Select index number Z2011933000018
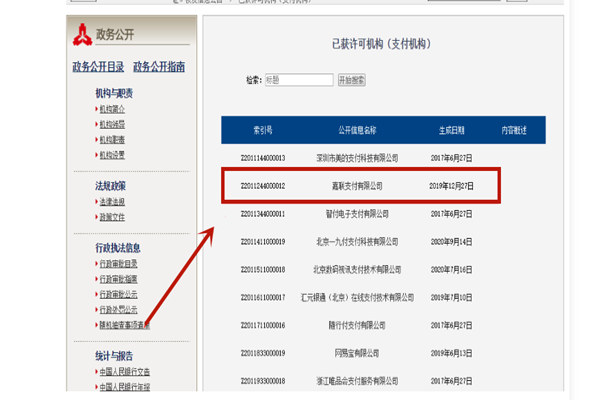The image size is (600, 400). [263, 381]
